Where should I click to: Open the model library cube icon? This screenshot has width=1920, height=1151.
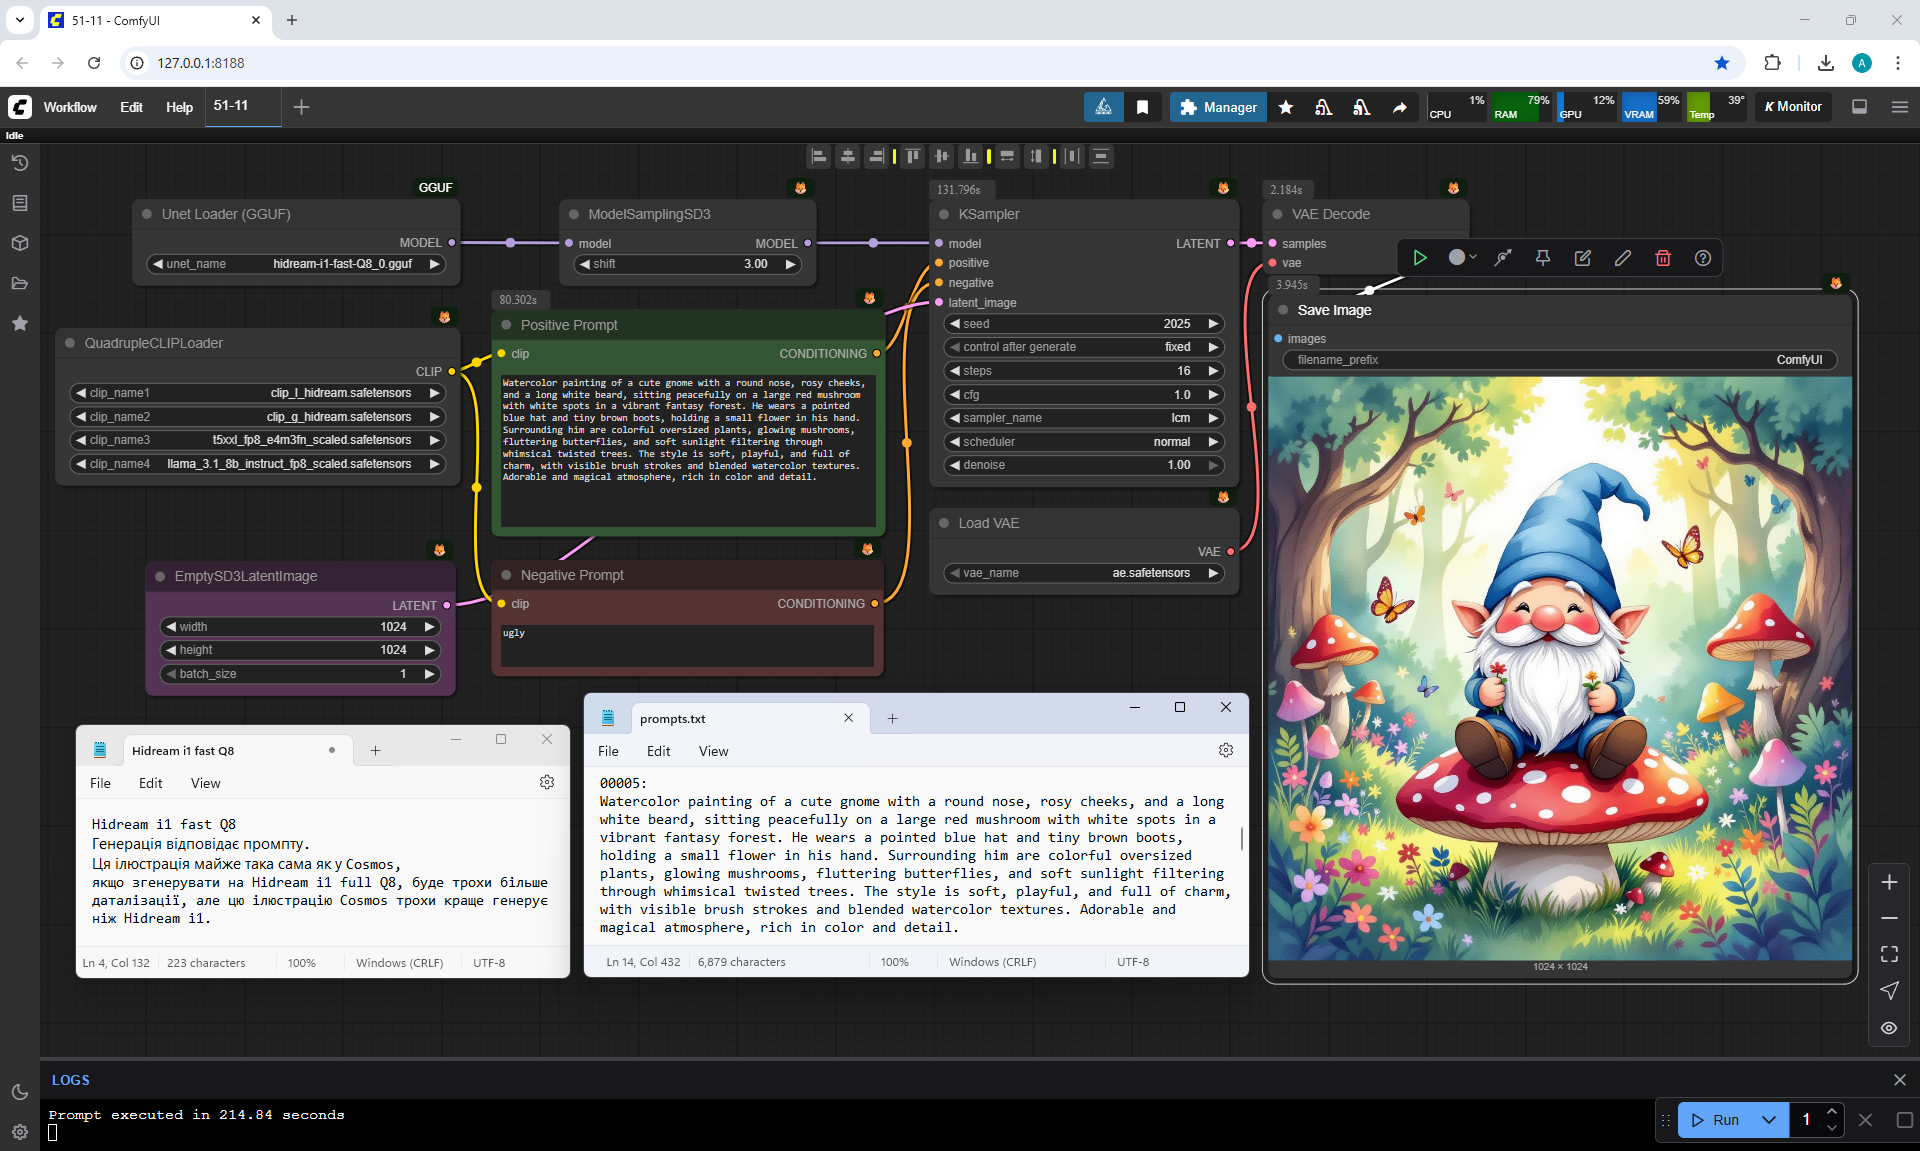point(19,243)
